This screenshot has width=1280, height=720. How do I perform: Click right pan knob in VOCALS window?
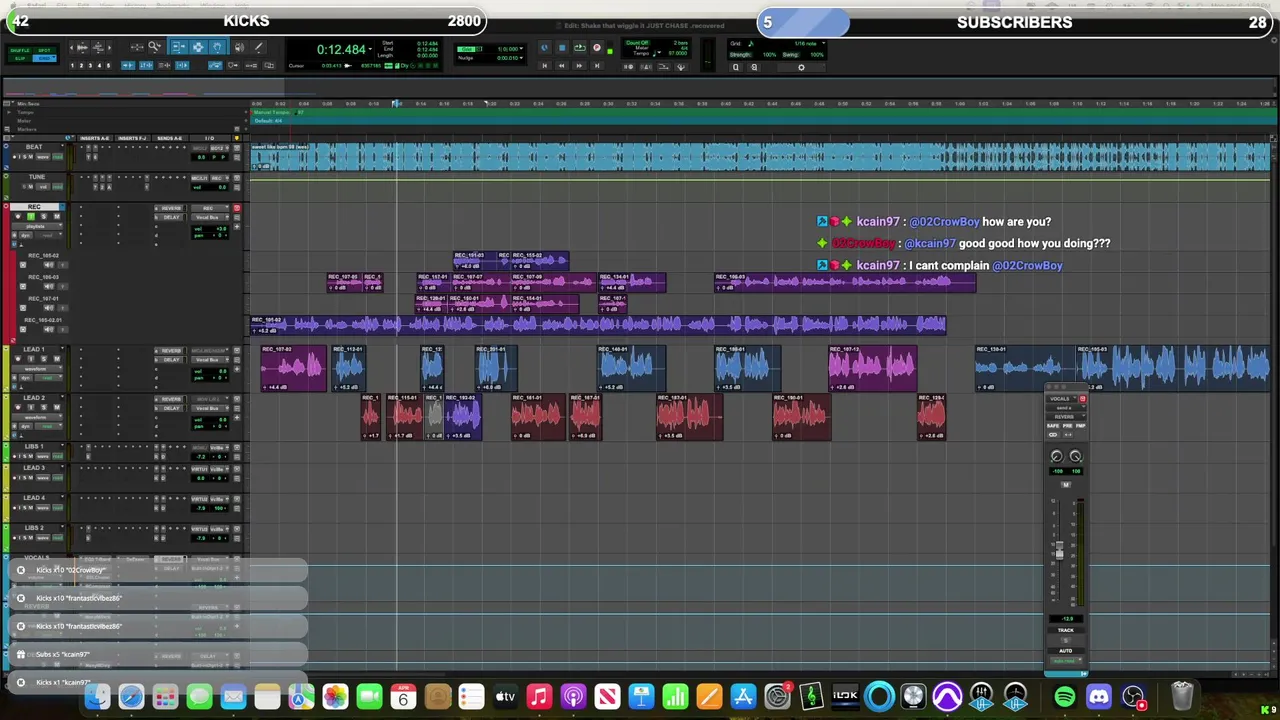tap(1076, 456)
